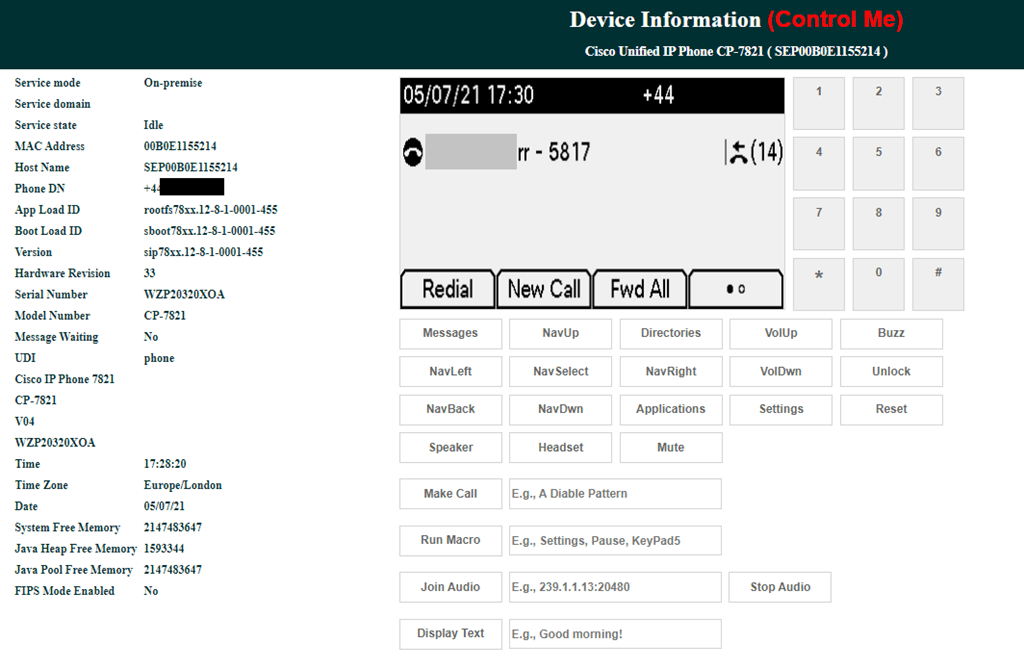Click the handset icon on the phone line

pyautogui.click(x=413, y=152)
